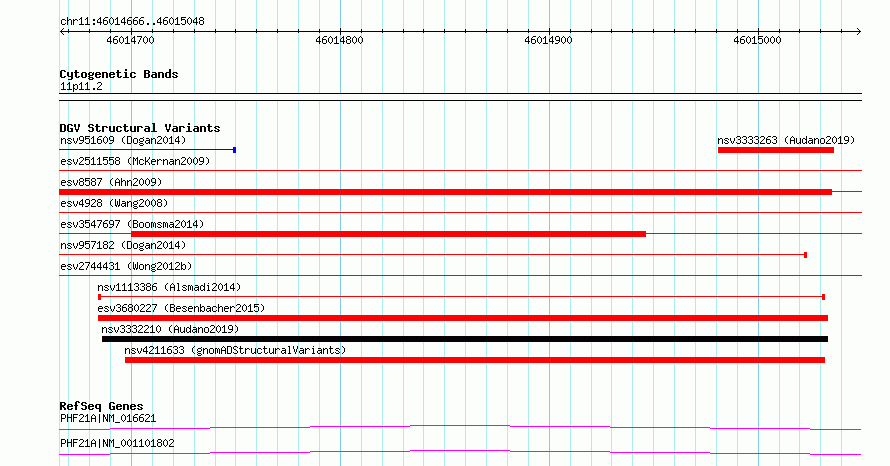Click the esv8587 (Ahn2009) label

coord(111,182)
